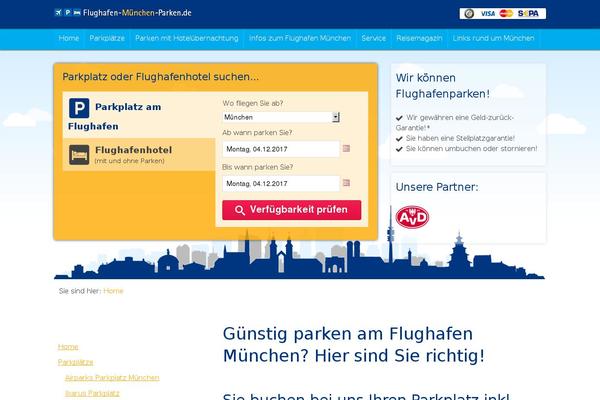Open the Home menu item
This screenshot has width=600, height=400.
coord(69,38)
